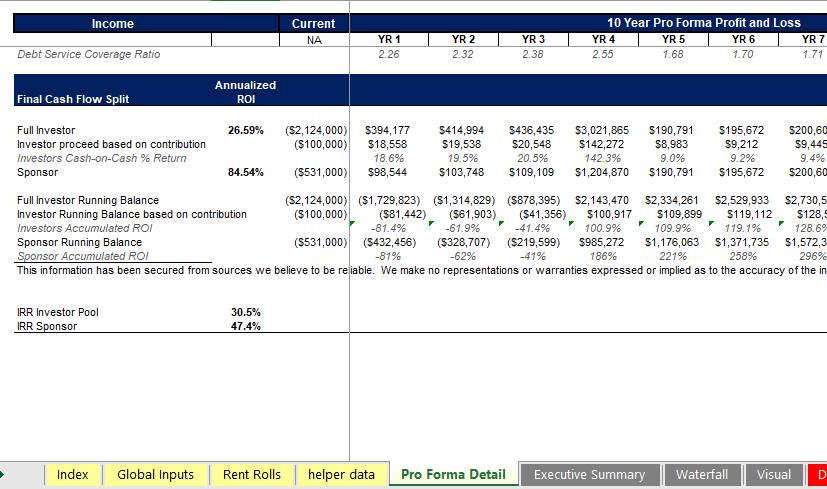The height and width of the screenshot is (489, 827).
Task: Click the 10 Year Pro Forma Profit and Loss header
Action: tap(704, 23)
